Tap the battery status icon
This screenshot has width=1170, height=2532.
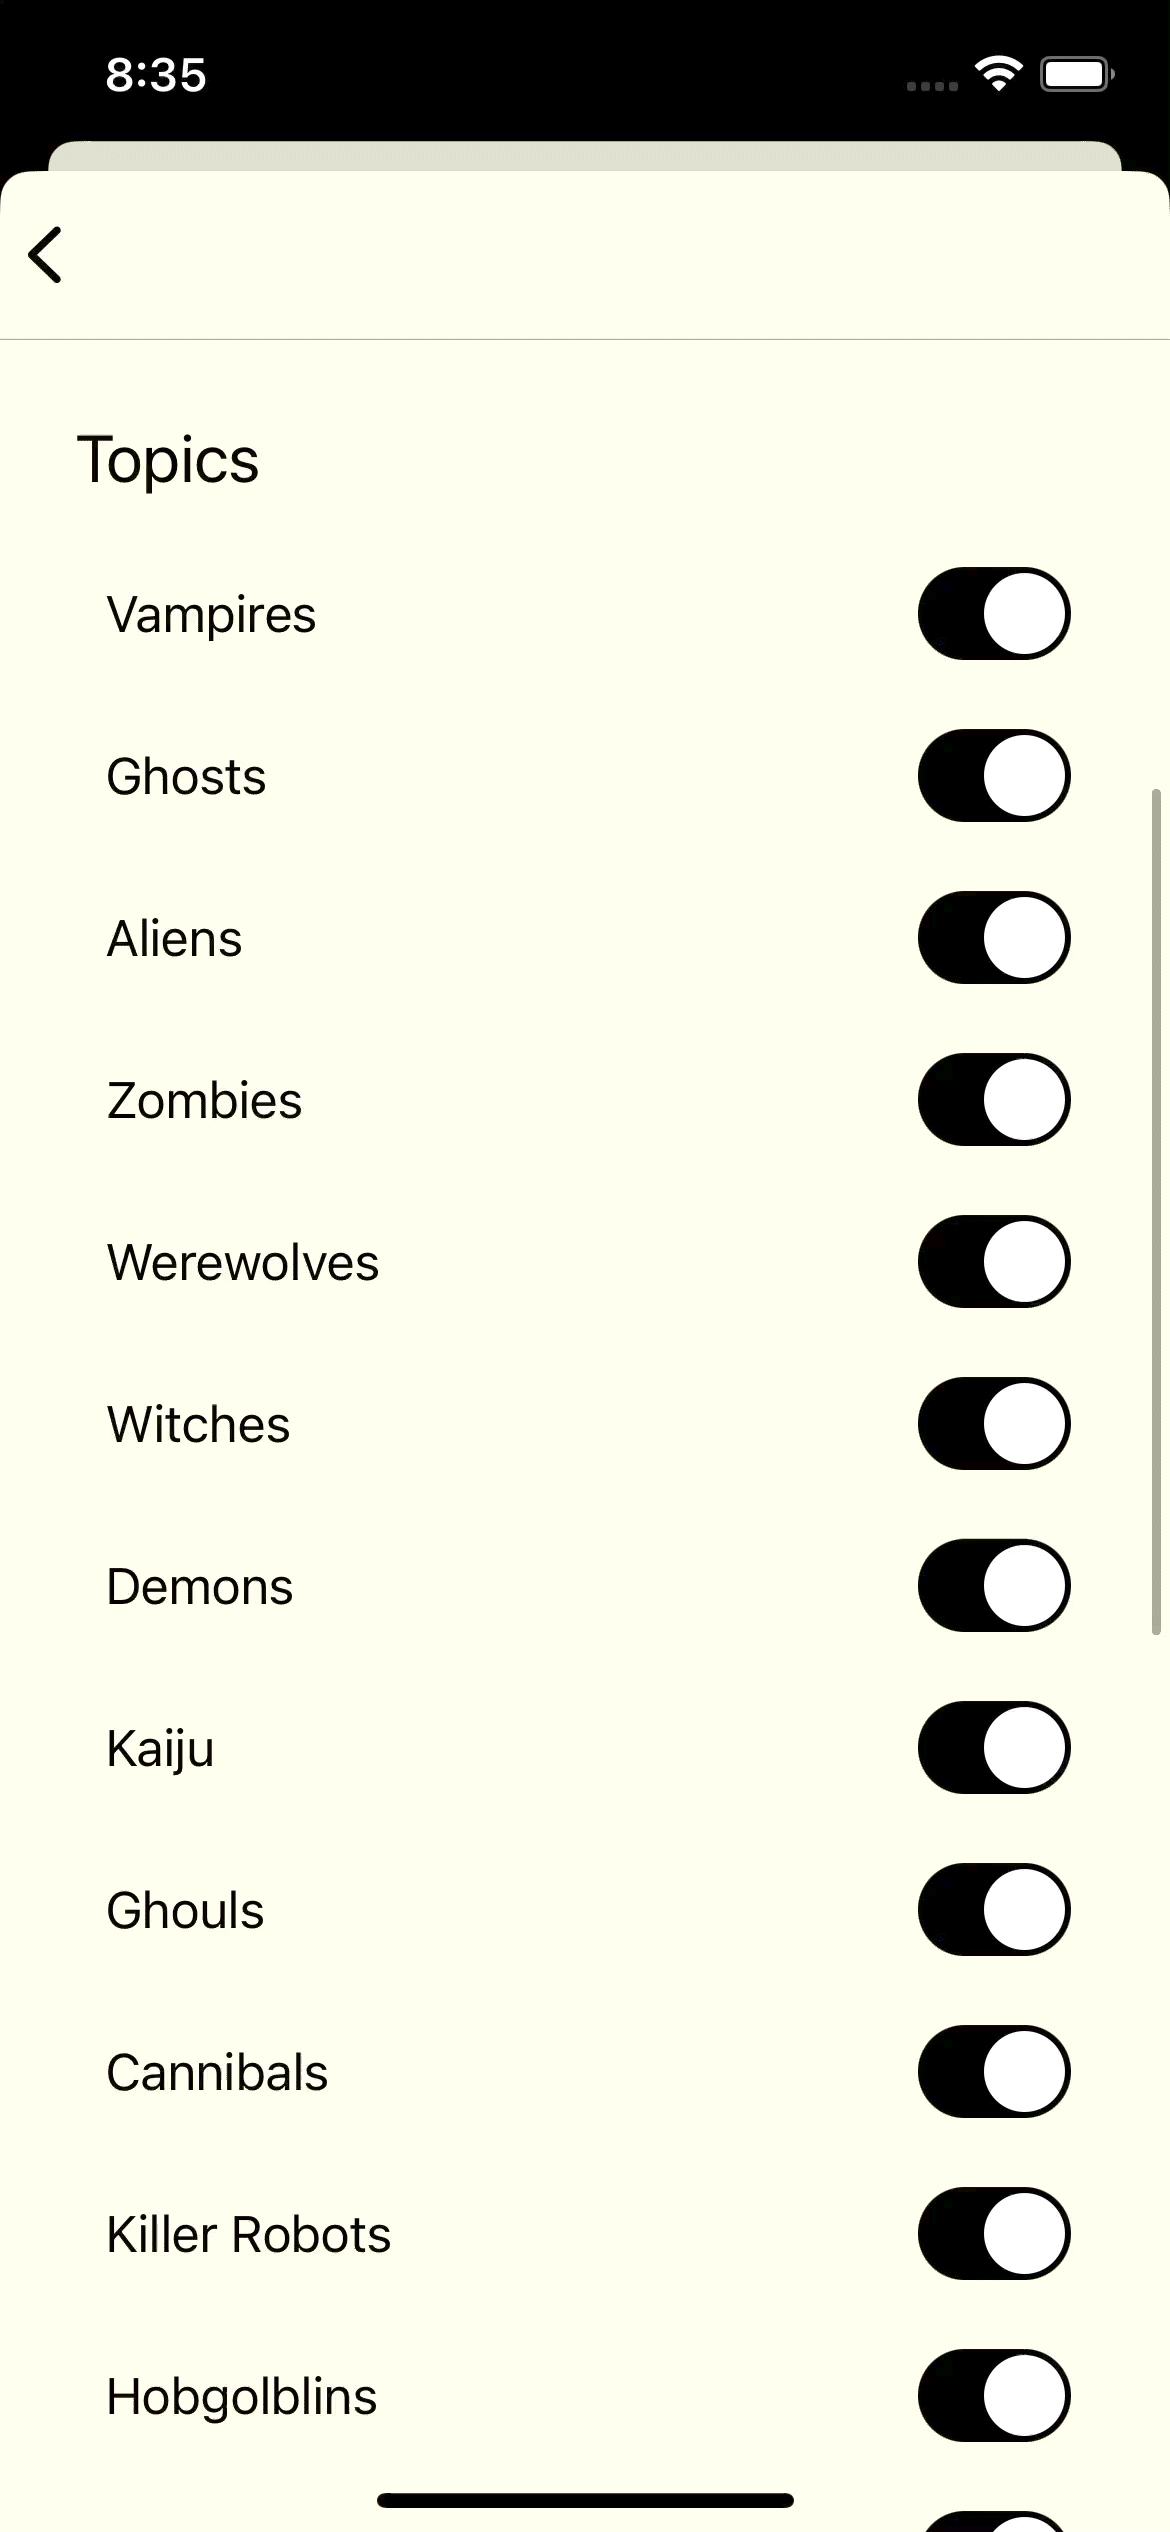coord(1076,74)
